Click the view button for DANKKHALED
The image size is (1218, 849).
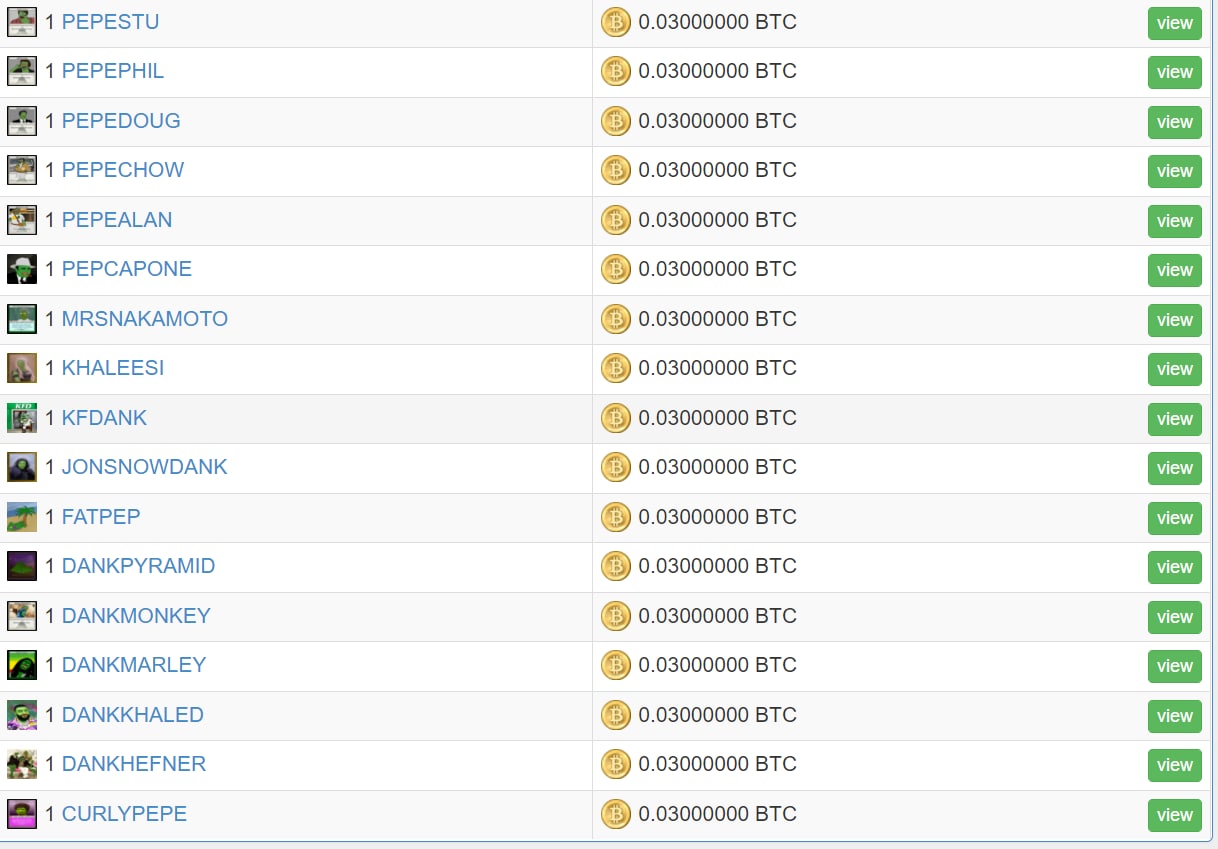1175,716
